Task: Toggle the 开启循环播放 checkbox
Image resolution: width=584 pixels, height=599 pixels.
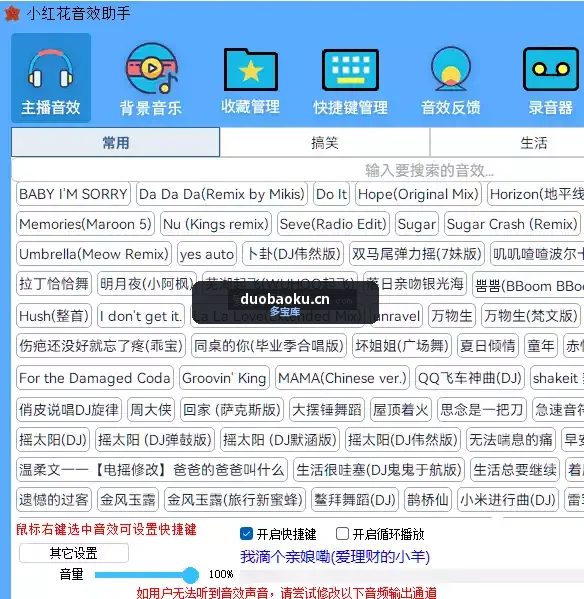Action: (x=342, y=534)
